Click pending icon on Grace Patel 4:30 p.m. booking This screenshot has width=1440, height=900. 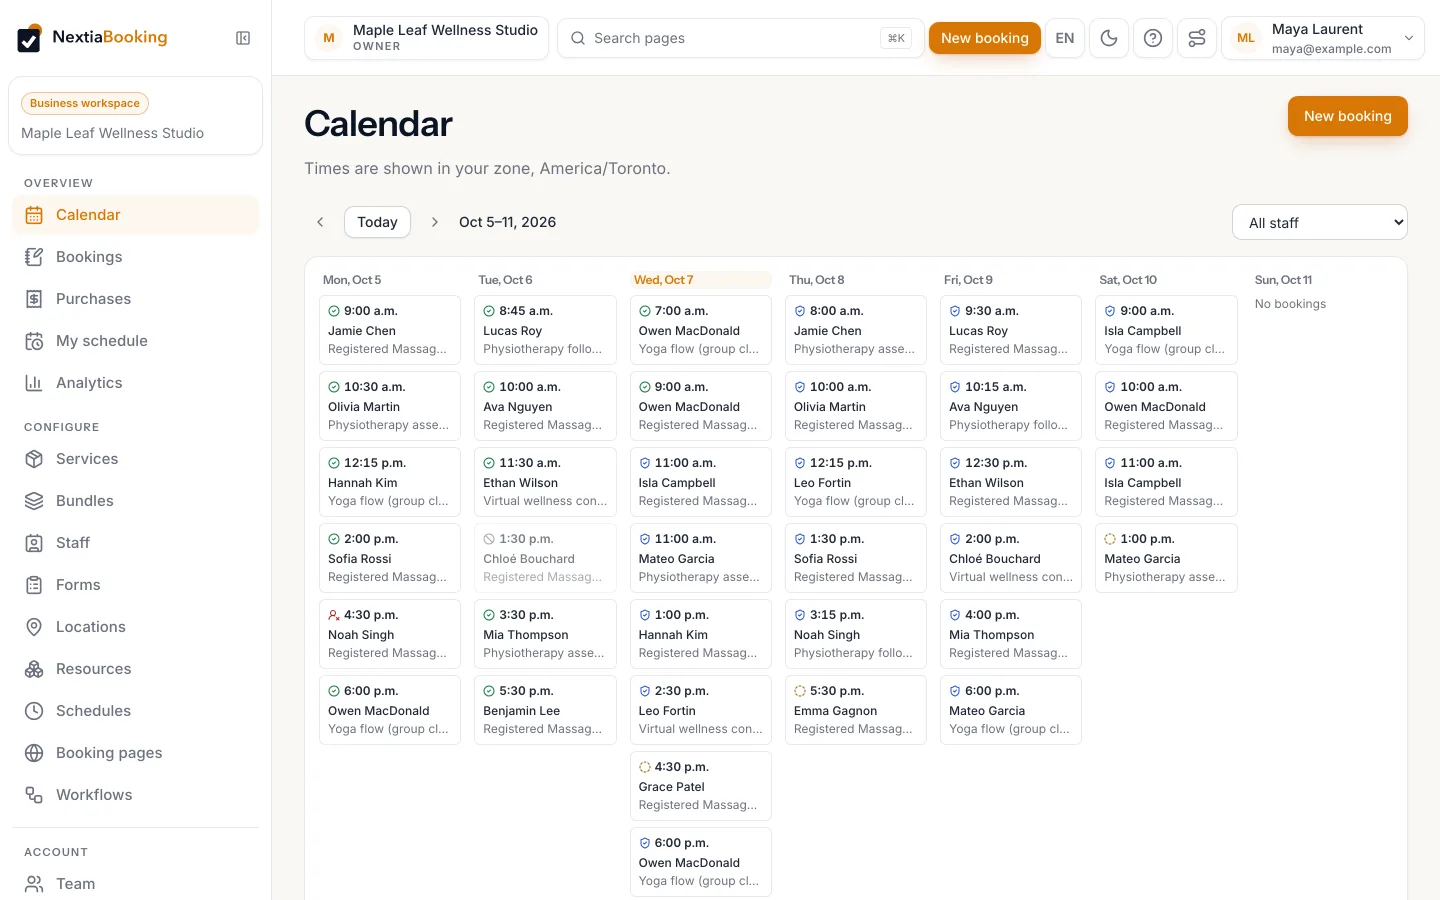pyautogui.click(x=645, y=767)
